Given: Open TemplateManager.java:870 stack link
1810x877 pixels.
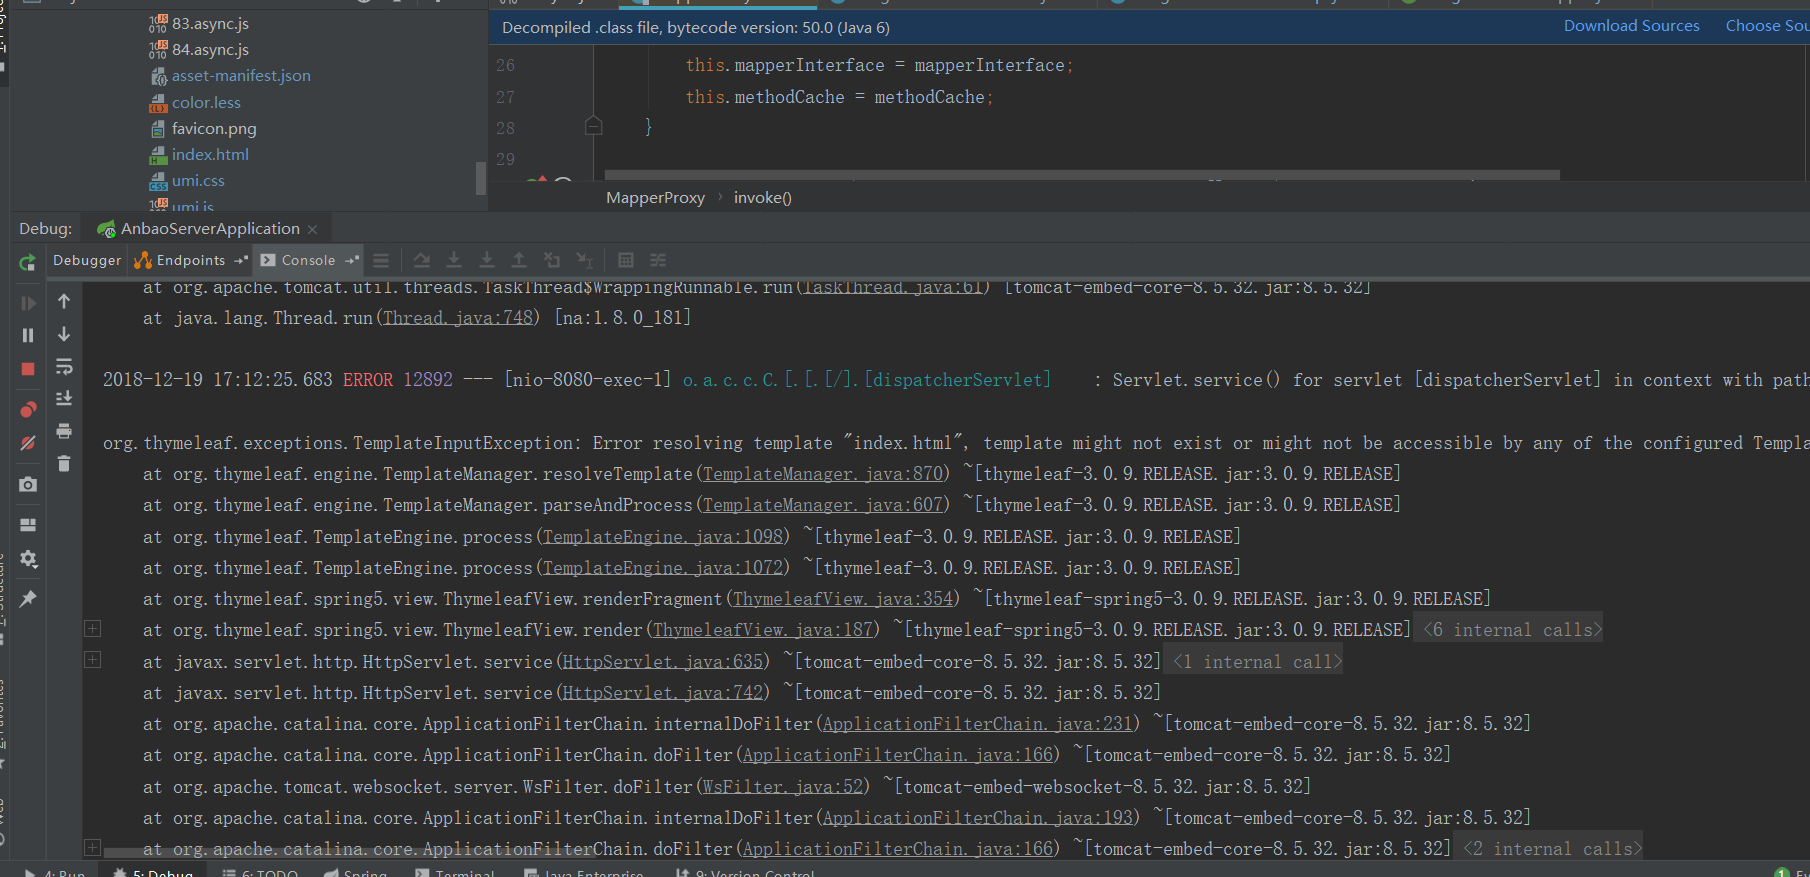Looking at the screenshot, I should click(x=823, y=474).
